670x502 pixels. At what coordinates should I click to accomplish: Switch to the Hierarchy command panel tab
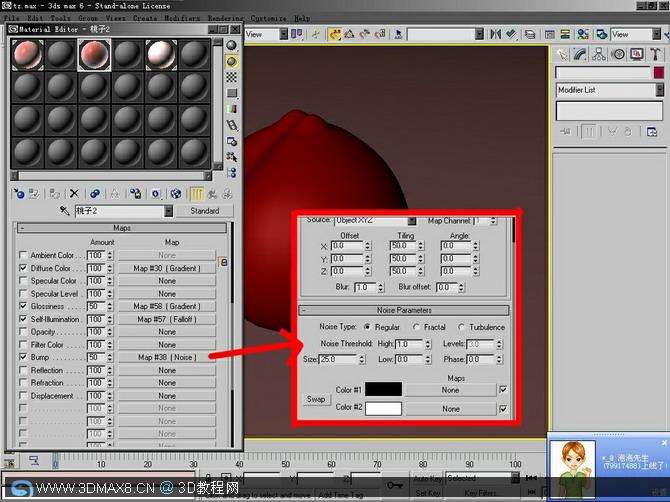(599, 54)
